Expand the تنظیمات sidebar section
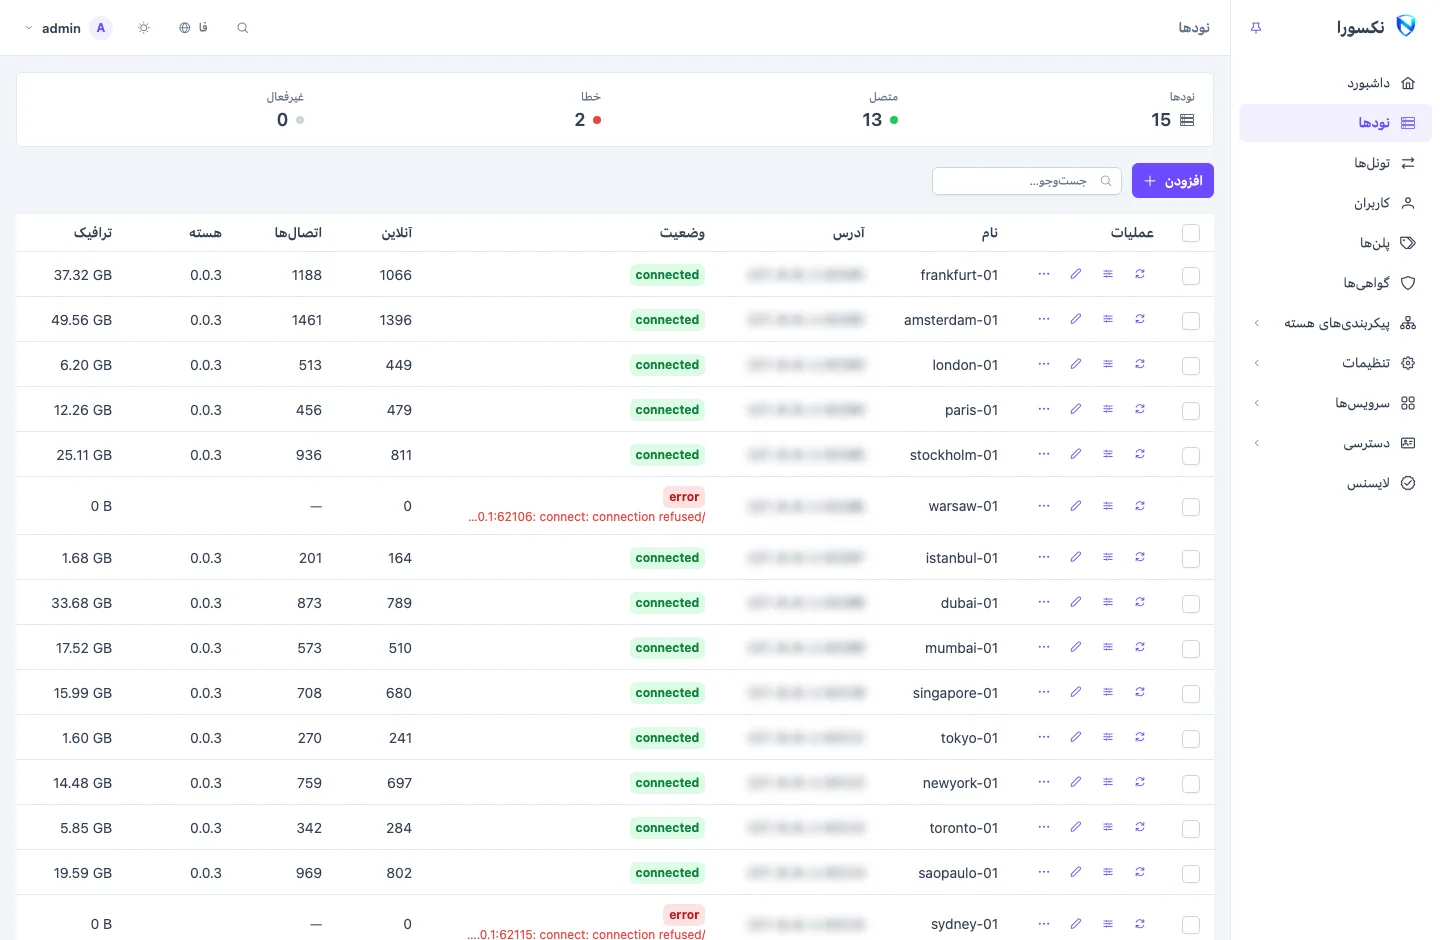The image size is (1440, 940). point(1336,363)
